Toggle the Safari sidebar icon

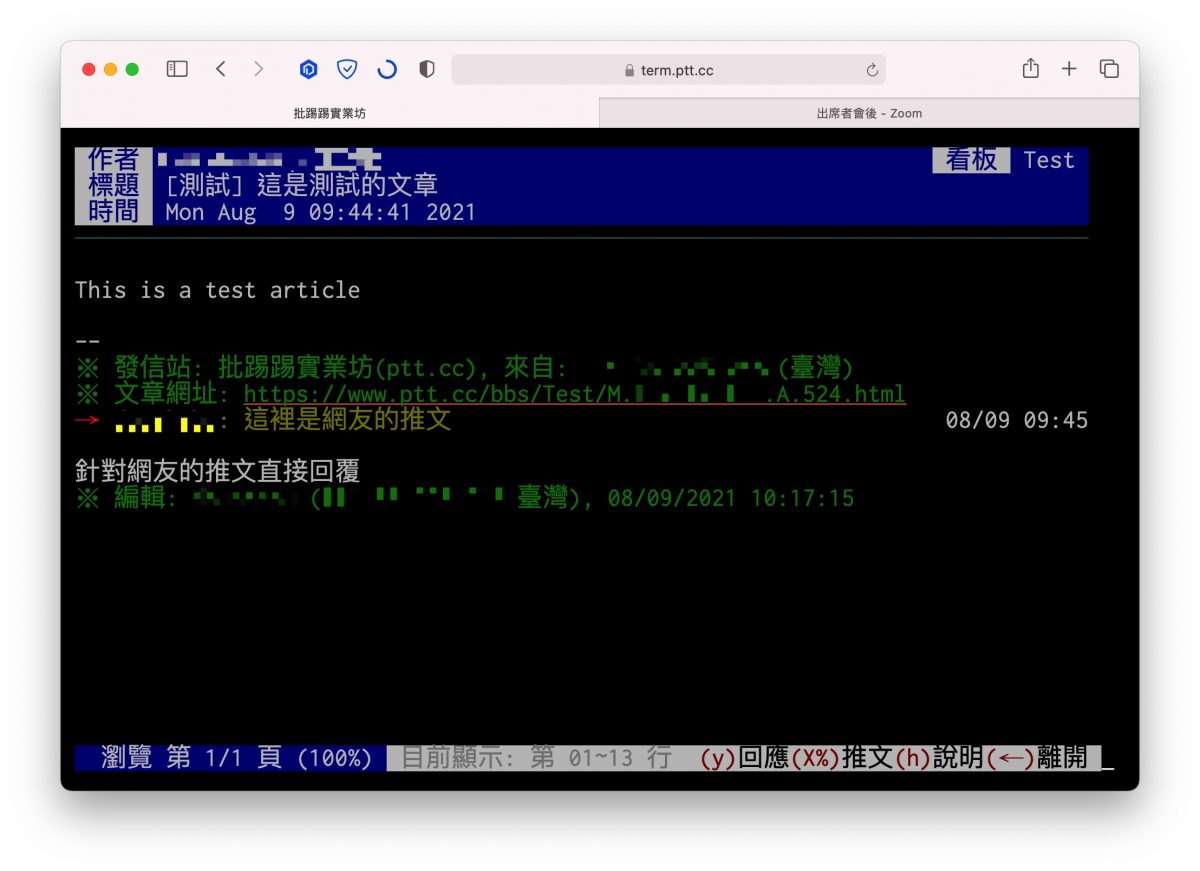coord(177,69)
